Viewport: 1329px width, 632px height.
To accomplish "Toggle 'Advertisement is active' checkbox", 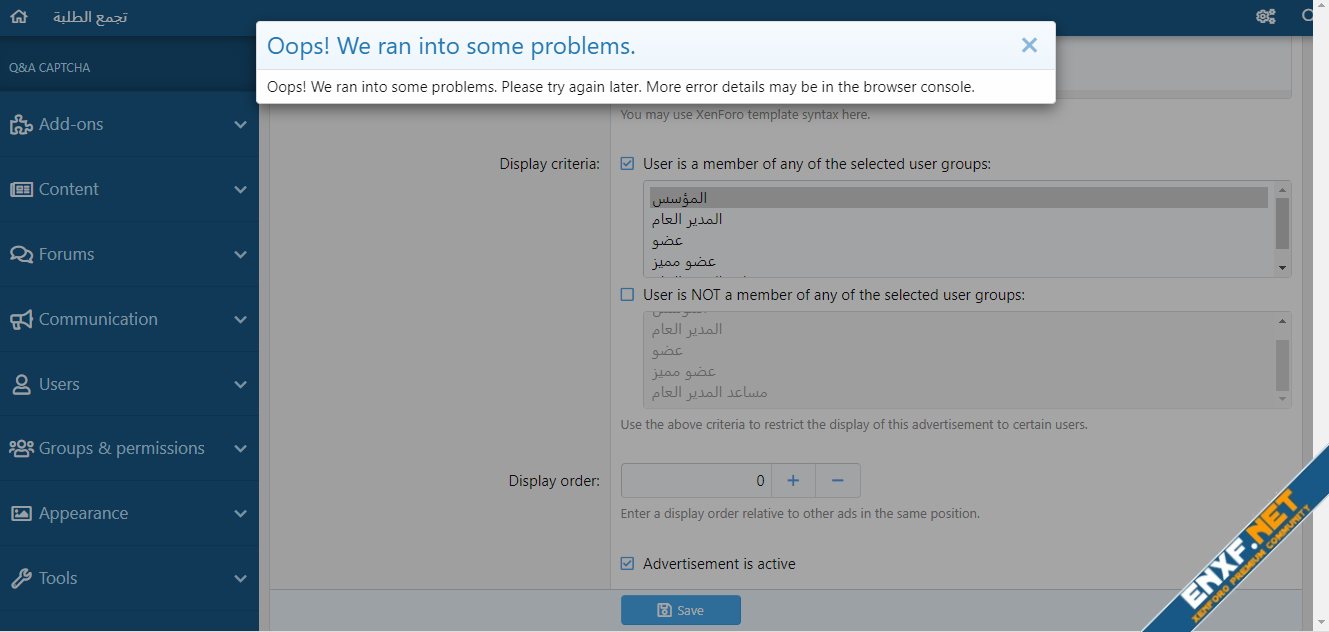I will tap(627, 564).
